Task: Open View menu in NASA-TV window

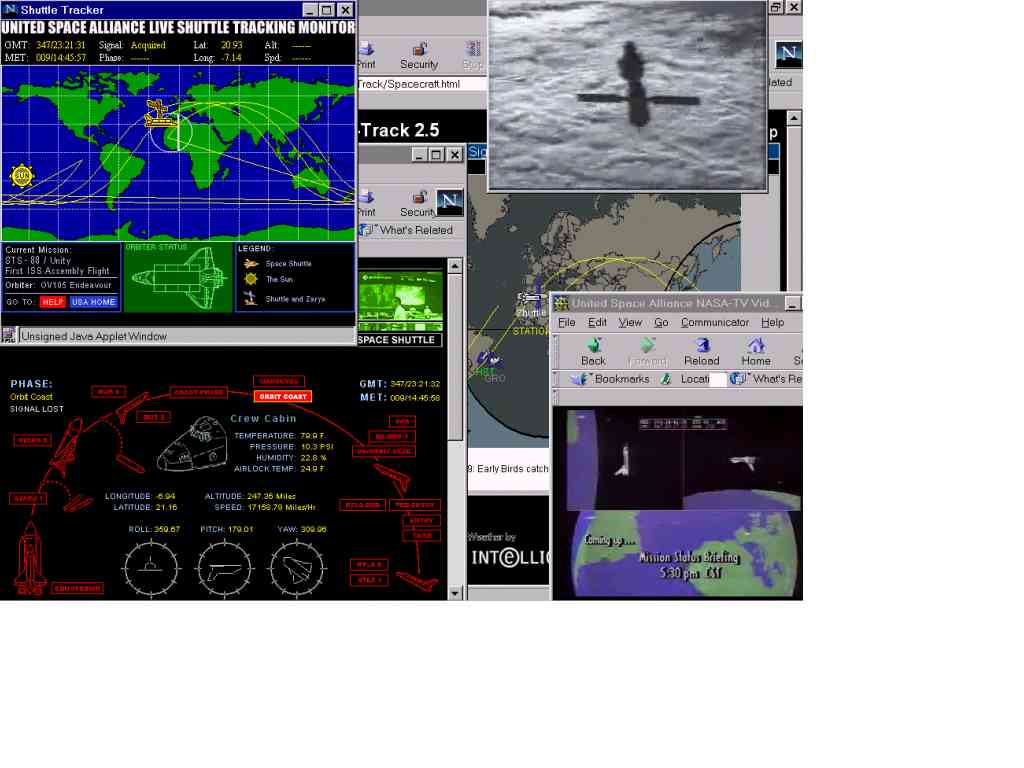Action: tap(630, 323)
